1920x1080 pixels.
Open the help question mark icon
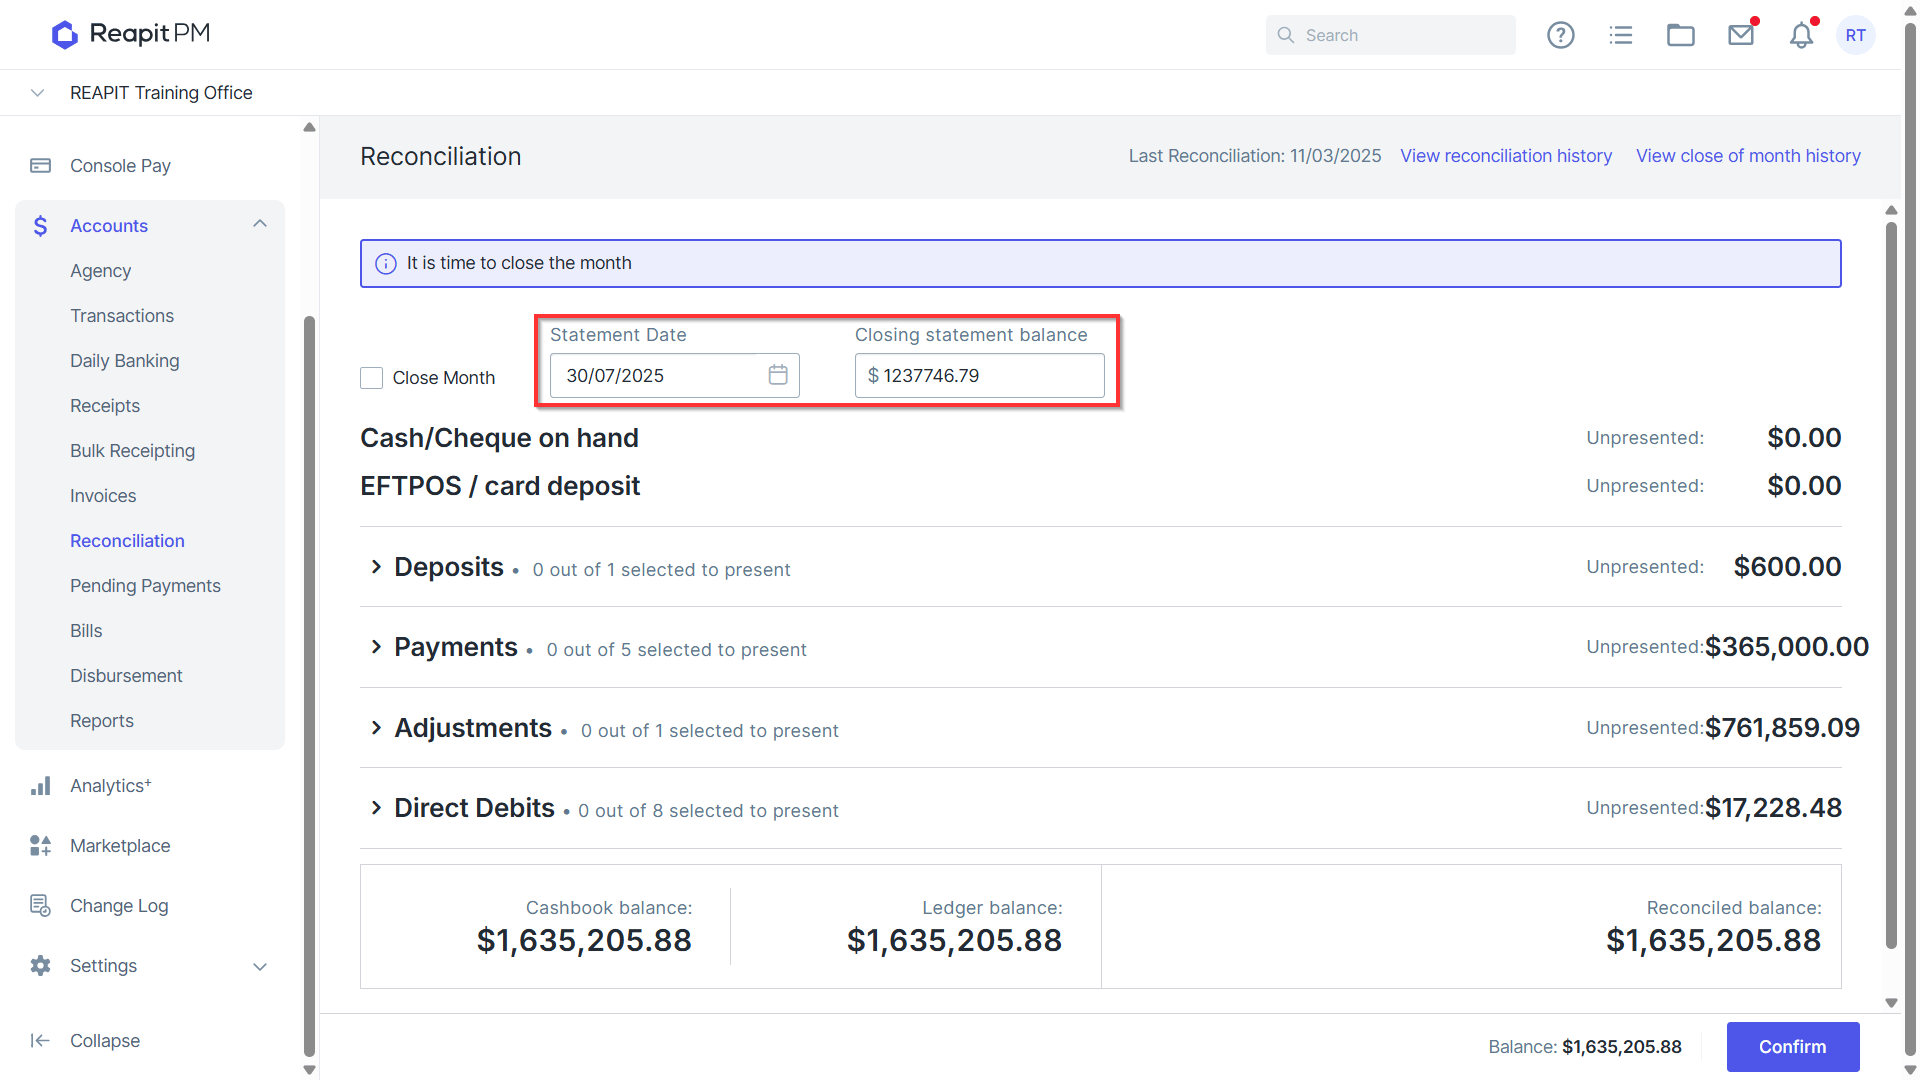[1560, 35]
